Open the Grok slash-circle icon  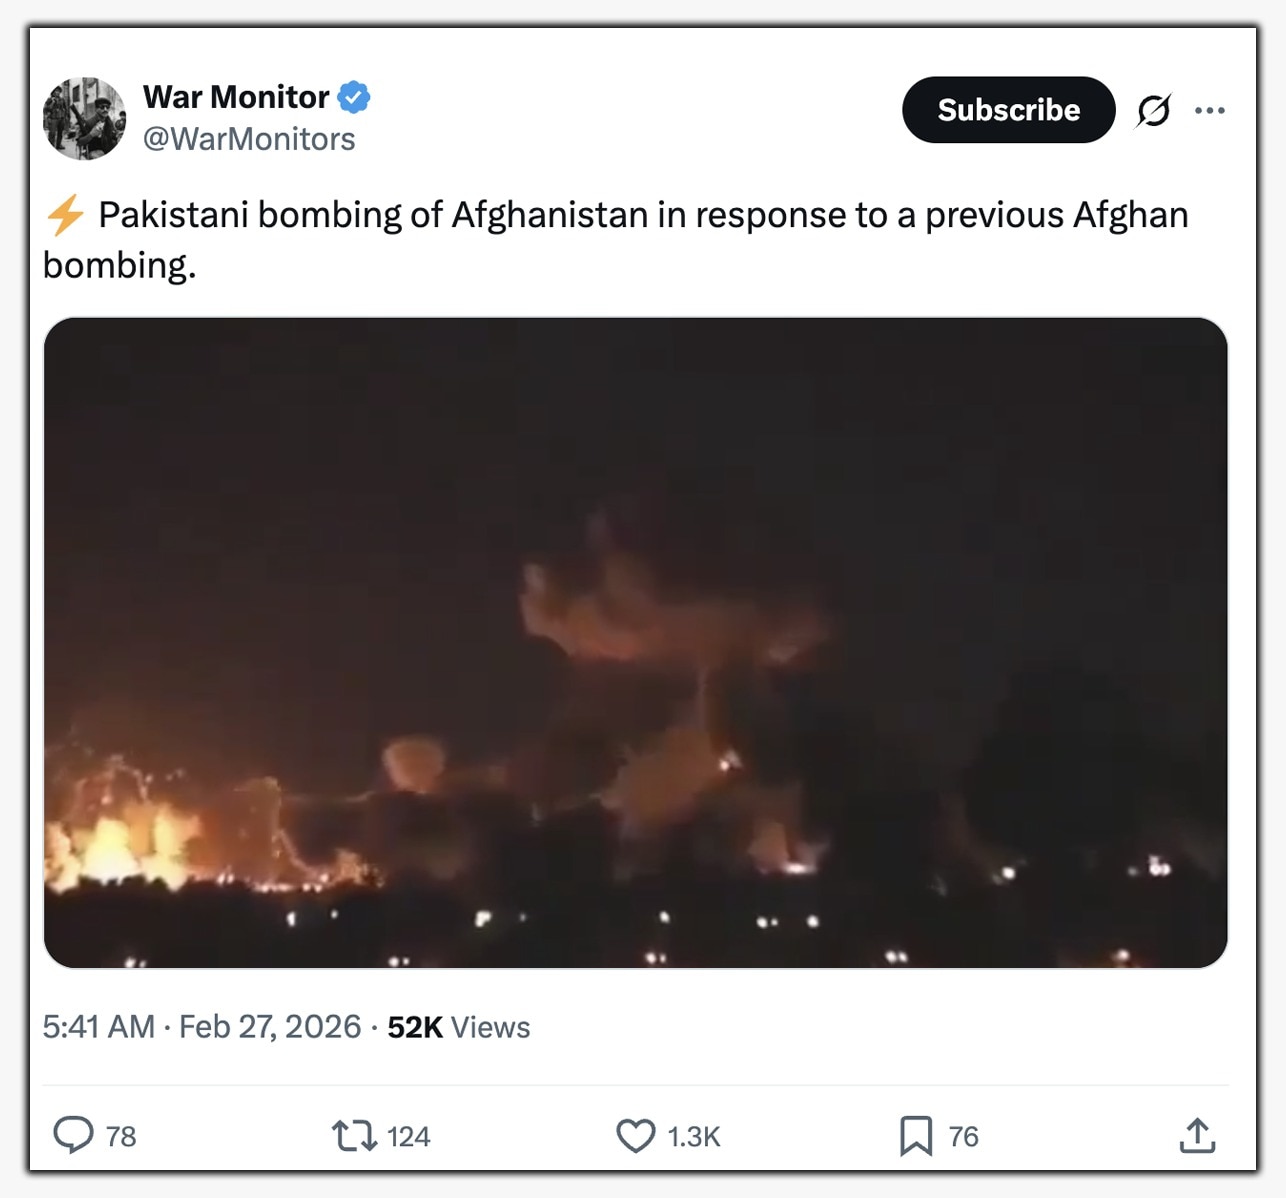tap(1153, 110)
